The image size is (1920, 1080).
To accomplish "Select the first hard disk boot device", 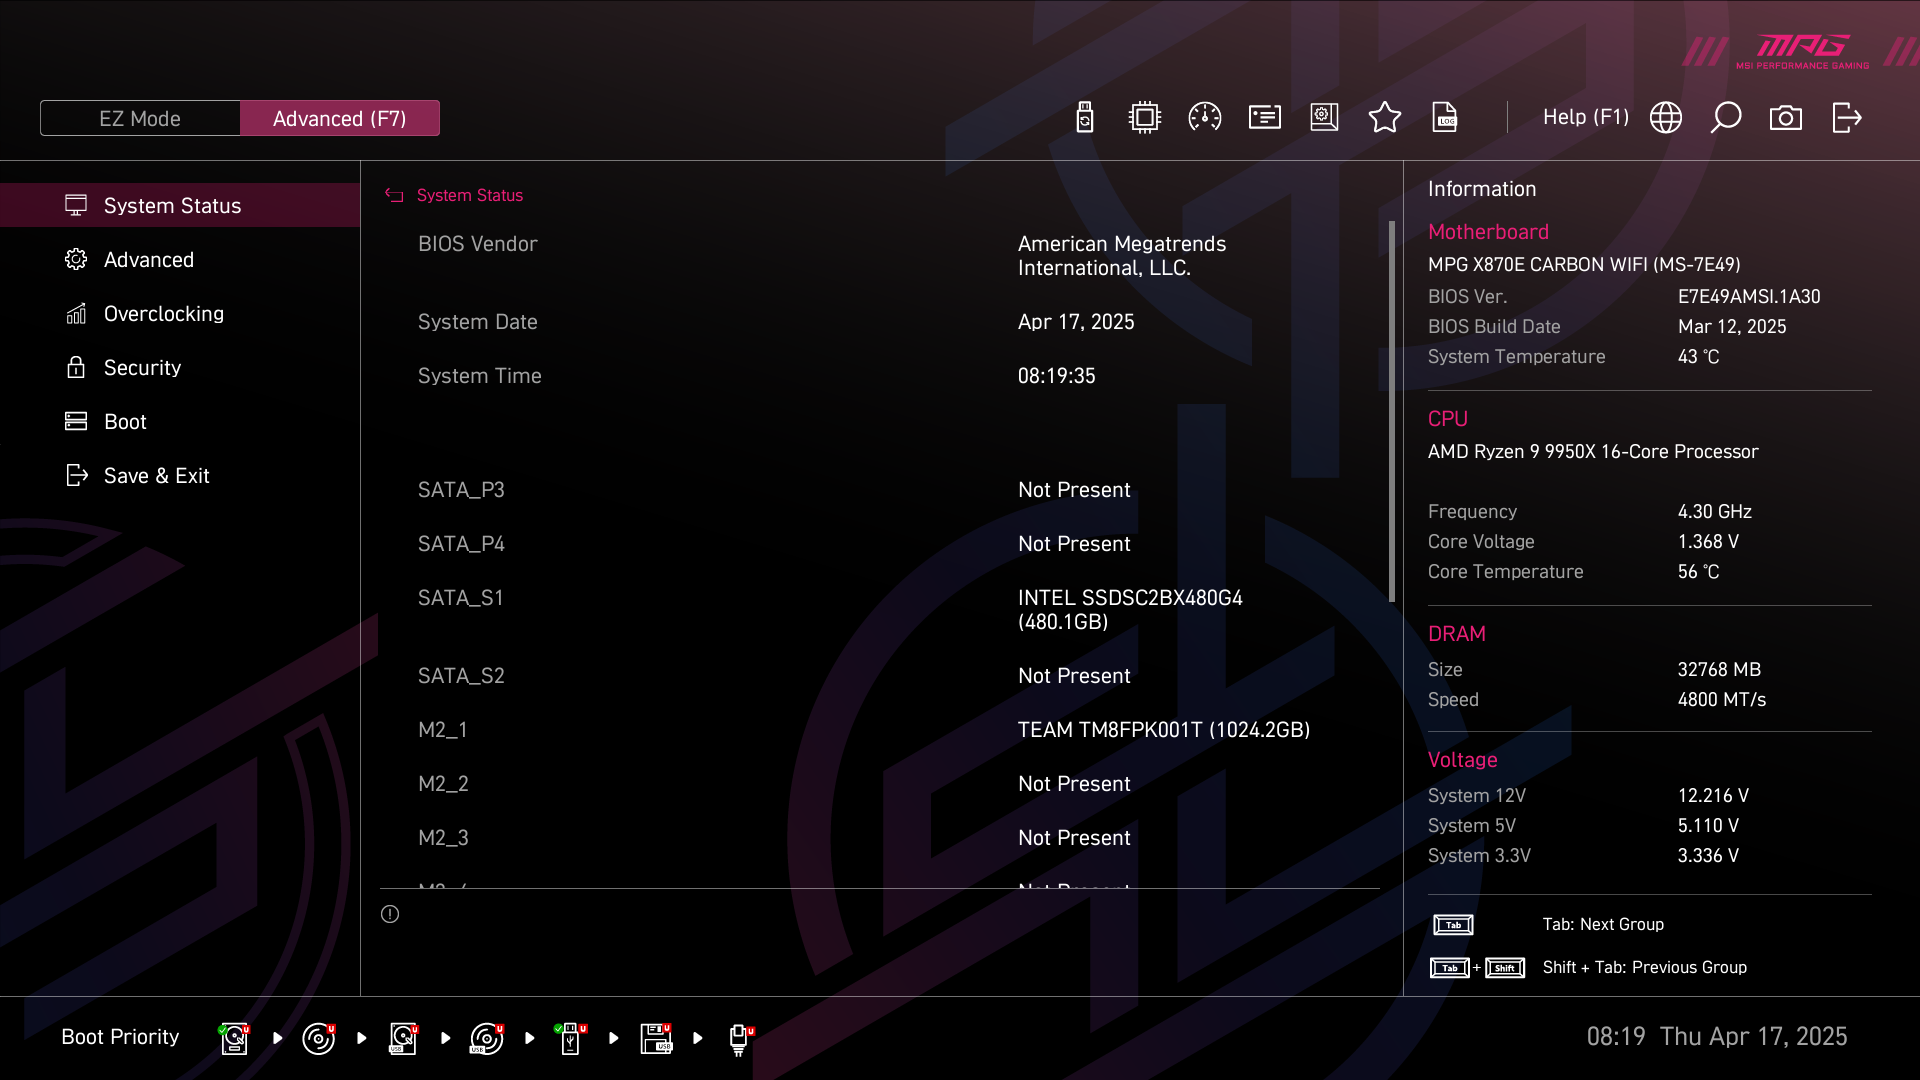I will point(234,1038).
